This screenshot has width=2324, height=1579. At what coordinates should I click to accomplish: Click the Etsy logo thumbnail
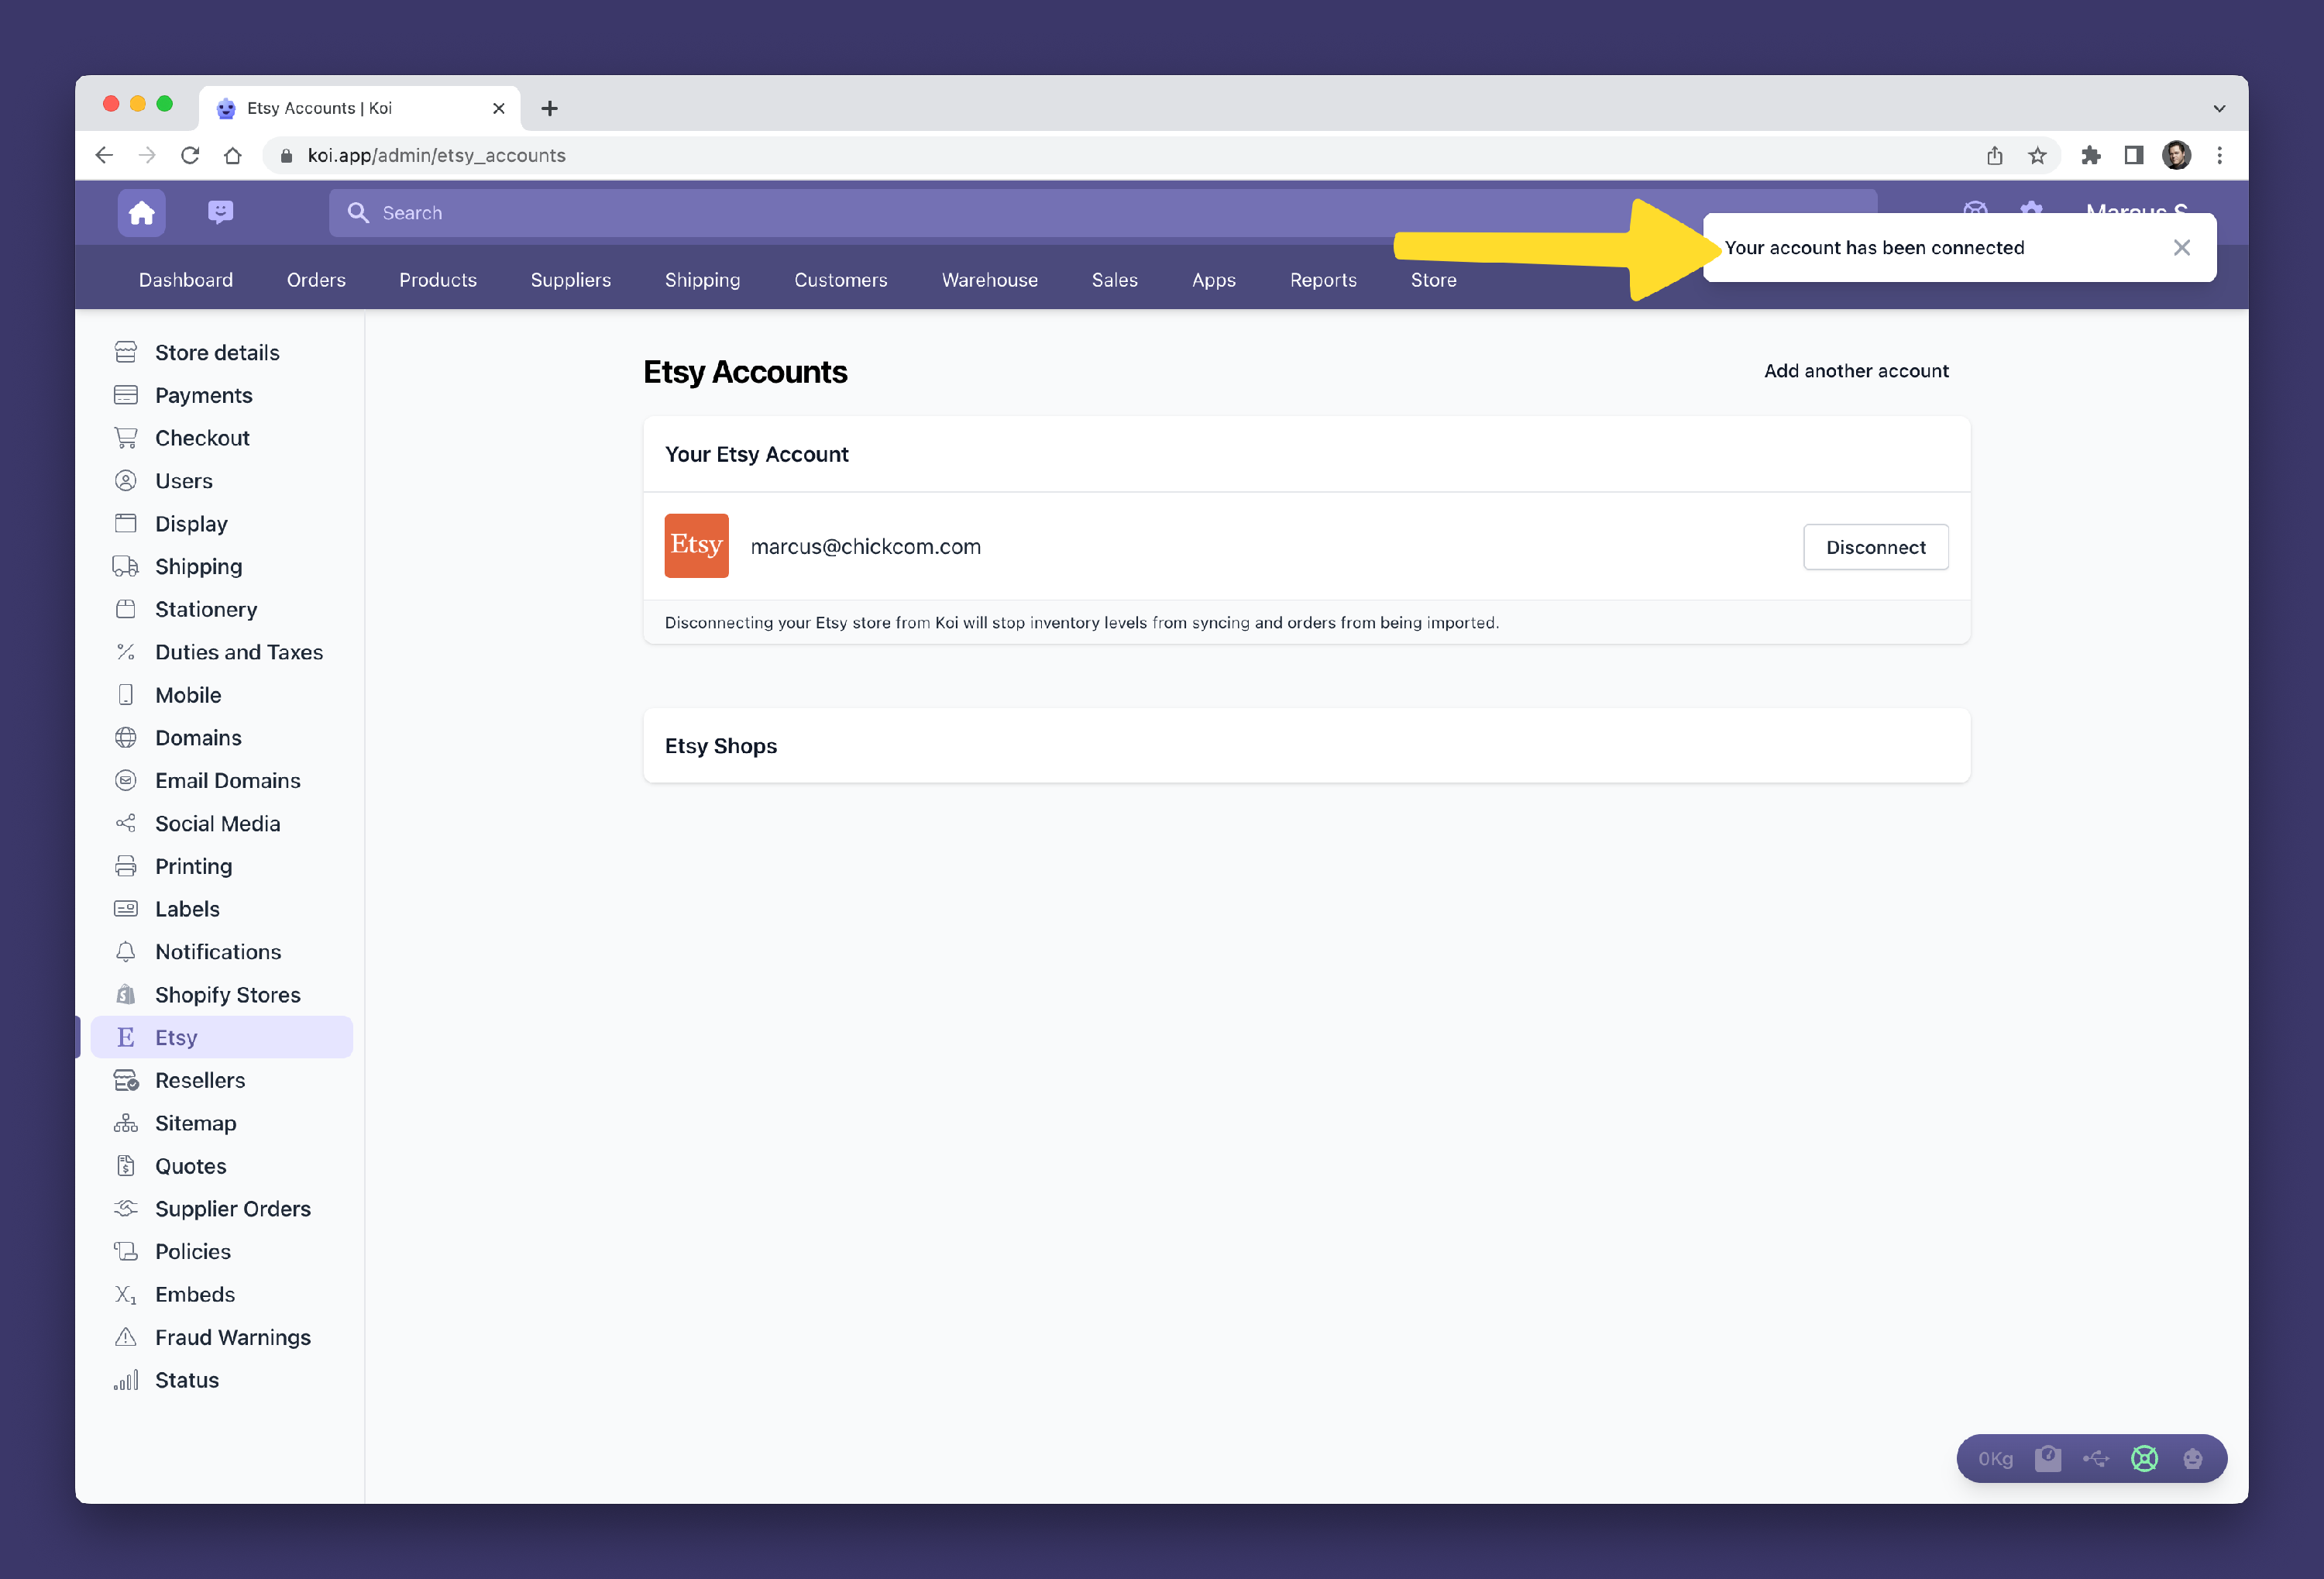pyautogui.click(x=696, y=546)
